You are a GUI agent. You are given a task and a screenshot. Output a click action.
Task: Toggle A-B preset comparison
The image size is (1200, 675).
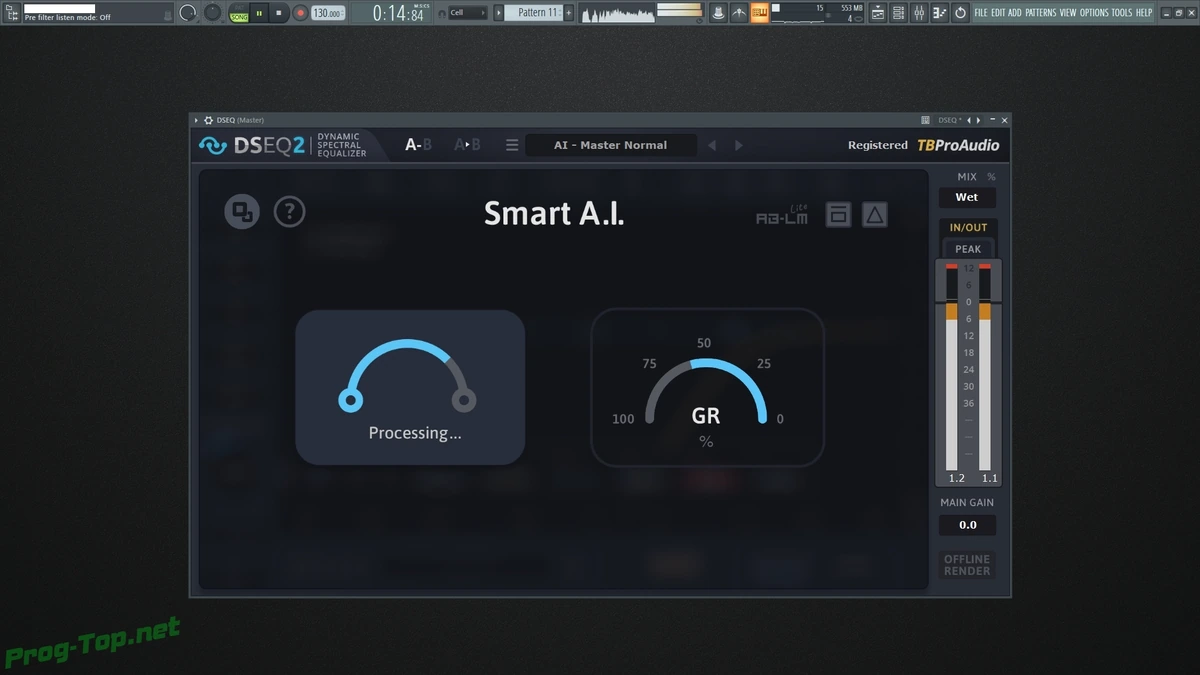click(418, 144)
